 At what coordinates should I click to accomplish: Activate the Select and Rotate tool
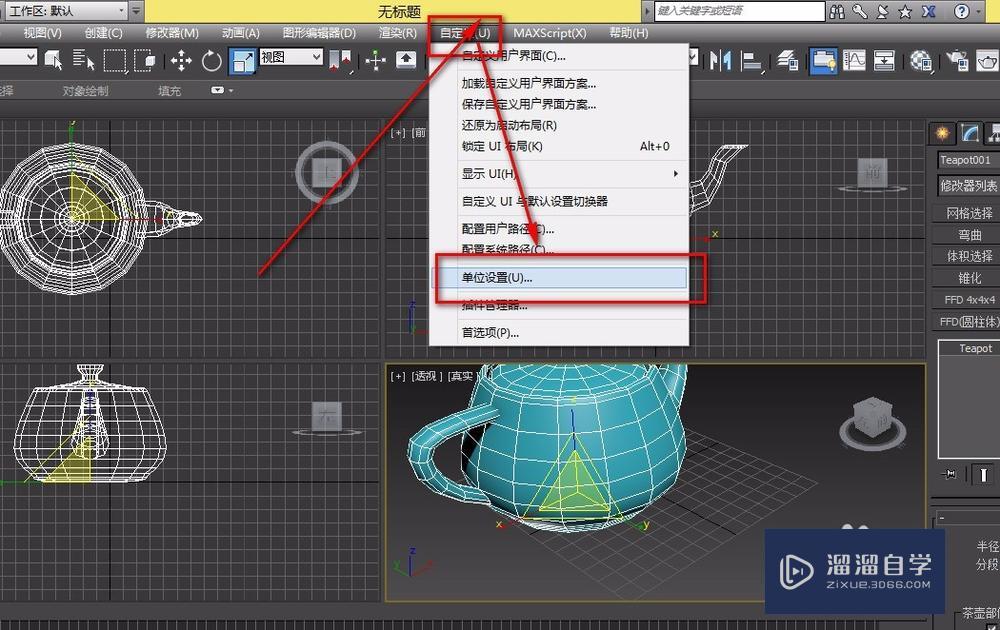[x=211, y=61]
